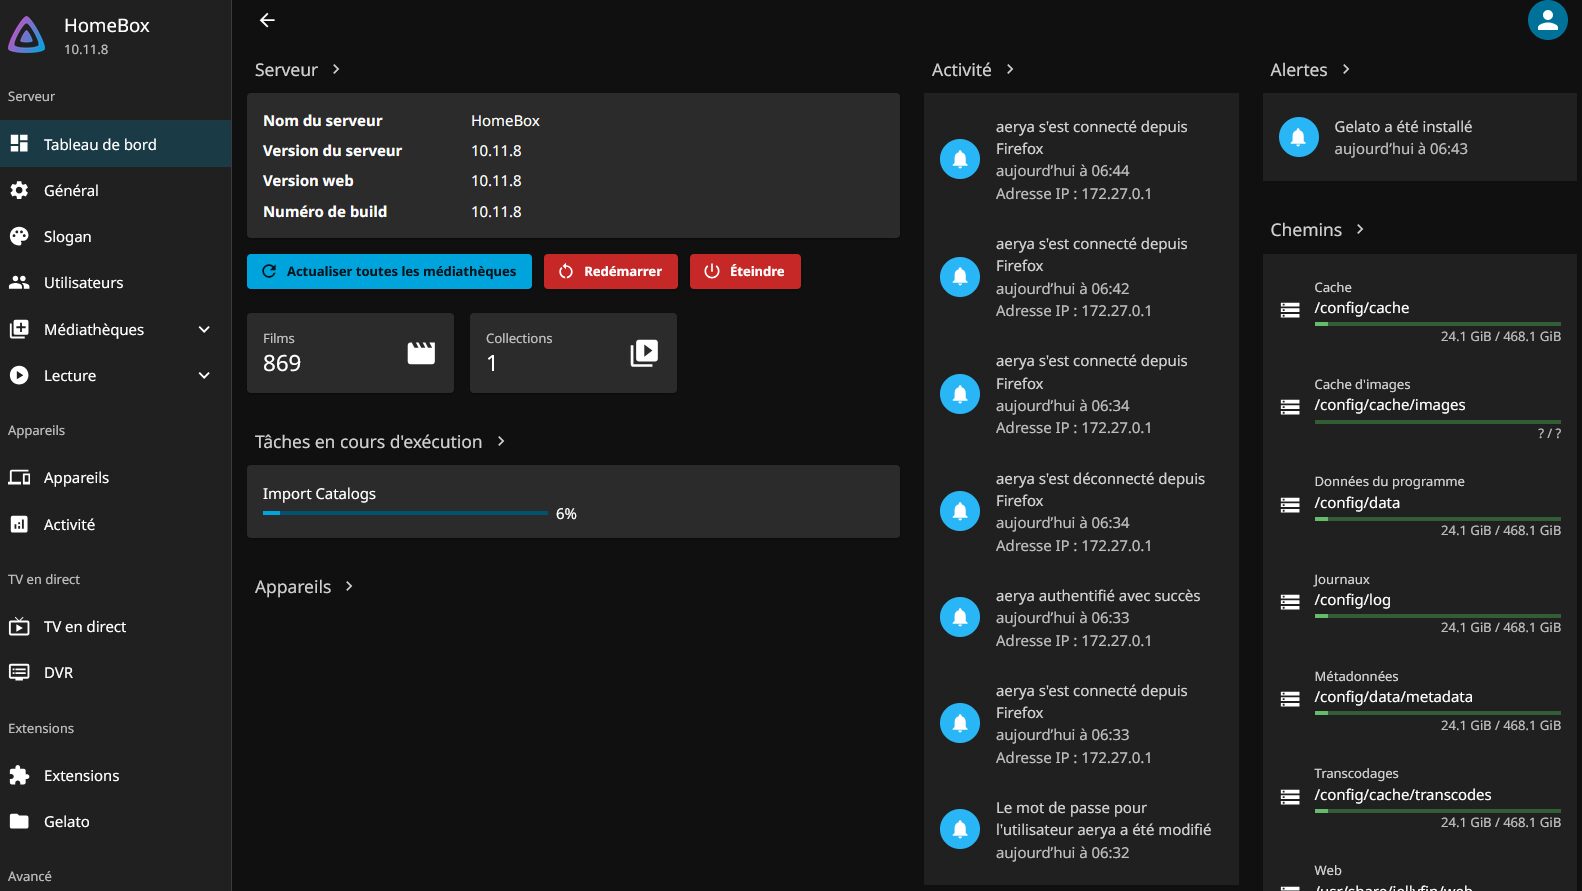Open the Alertes section chevron
Image resolution: width=1582 pixels, height=891 pixels.
pyautogui.click(x=1346, y=69)
